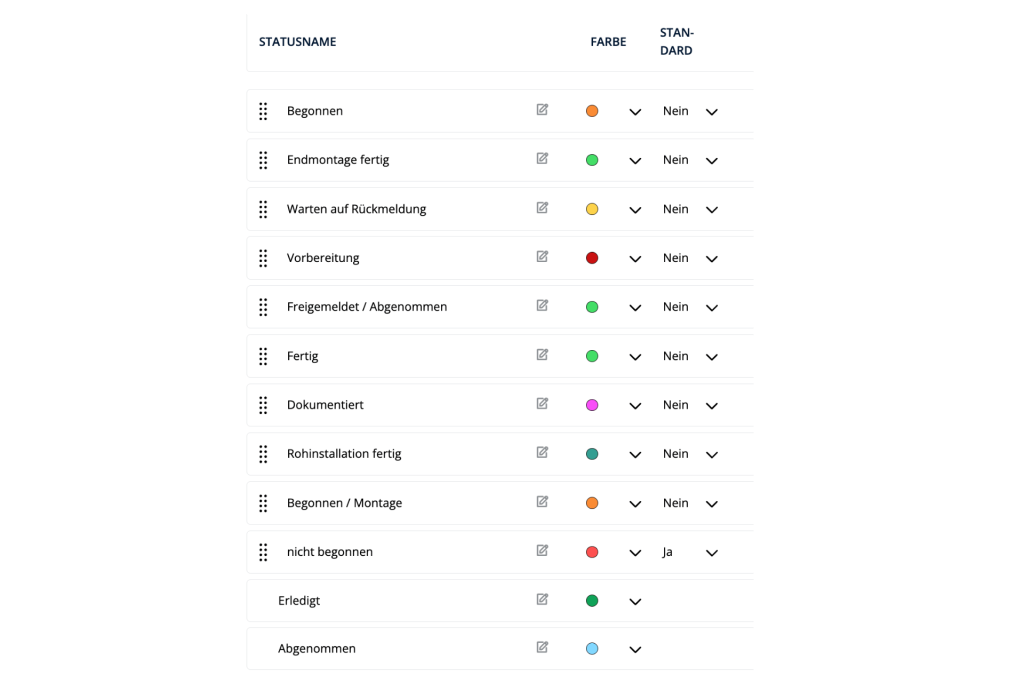Open the color dropdown for "Fertig"
This screenshot has height=683, width=1024.
tap(635, 356)
